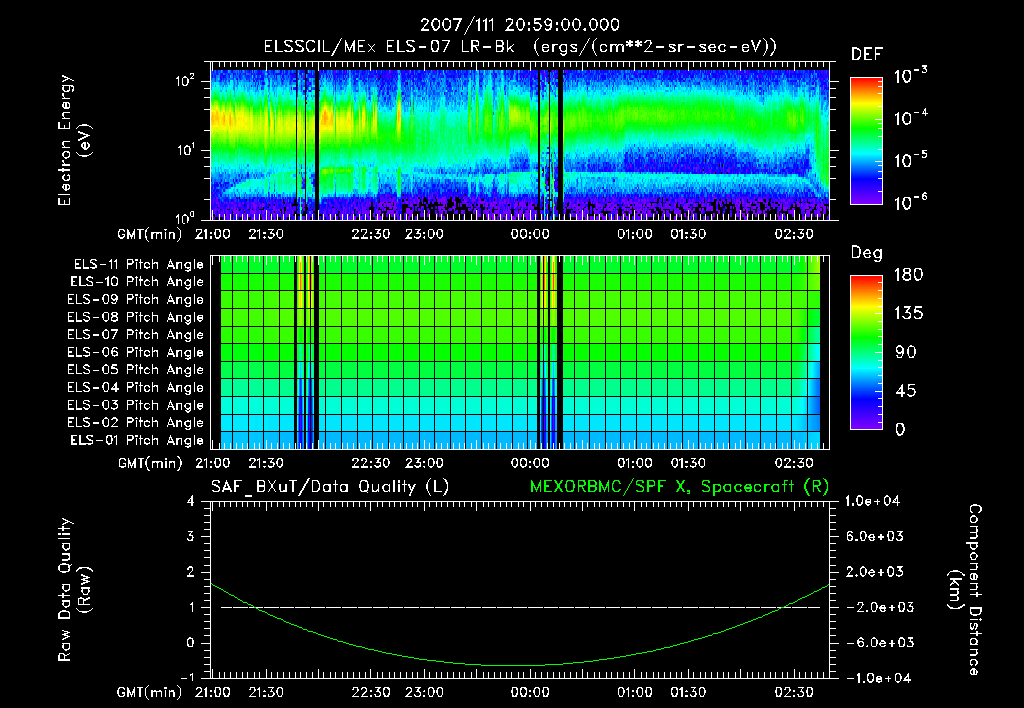This screenshot has width=1024, height=708.
Task: Click the 10^1 energy axis tick label
Action: coord(185,150)
